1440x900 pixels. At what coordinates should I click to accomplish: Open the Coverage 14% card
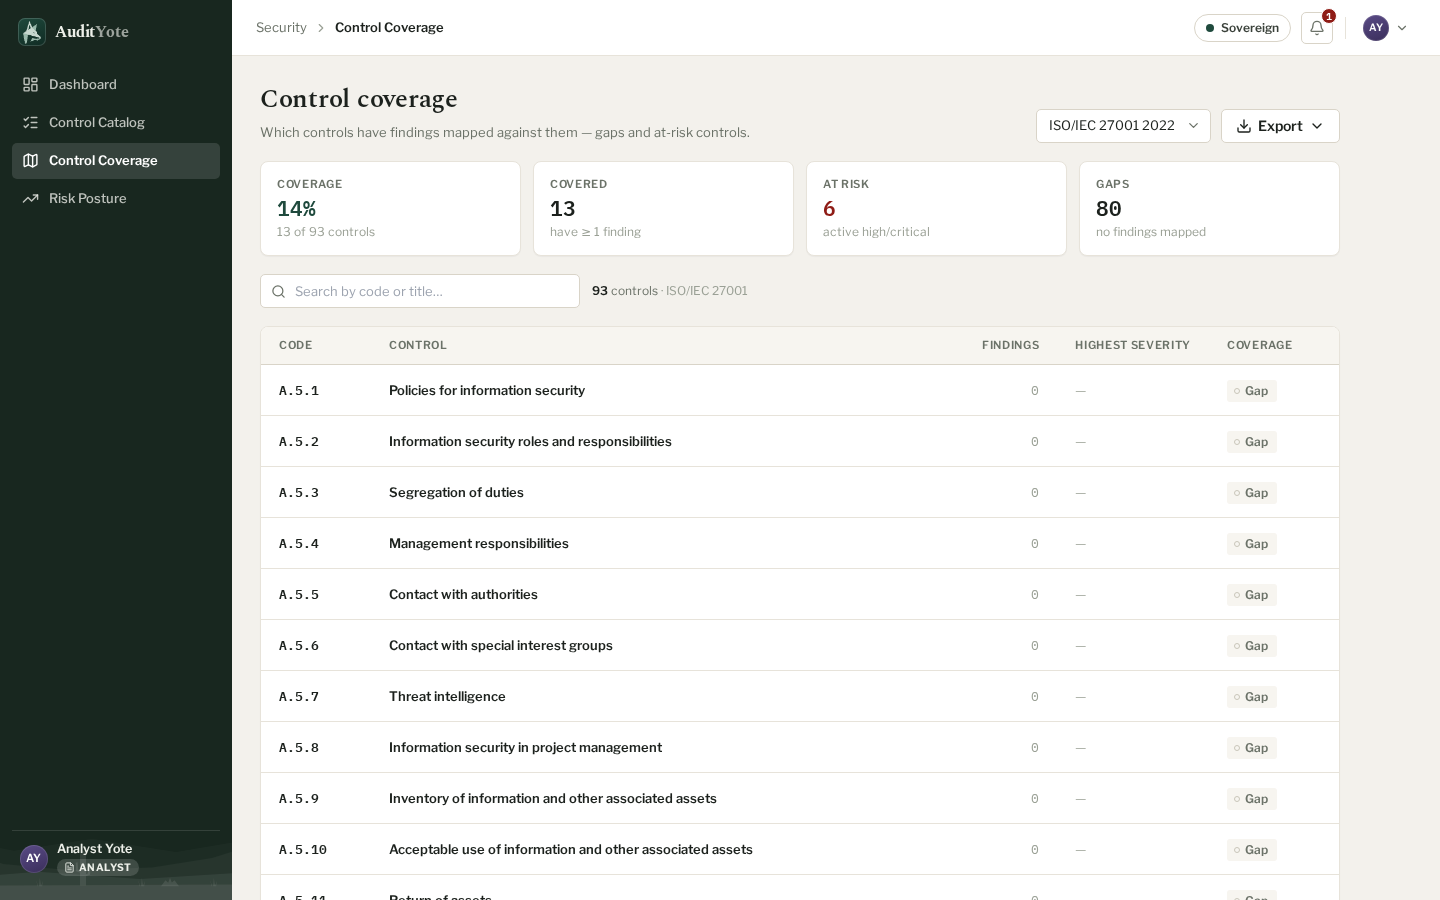click(x=390, y=209)
